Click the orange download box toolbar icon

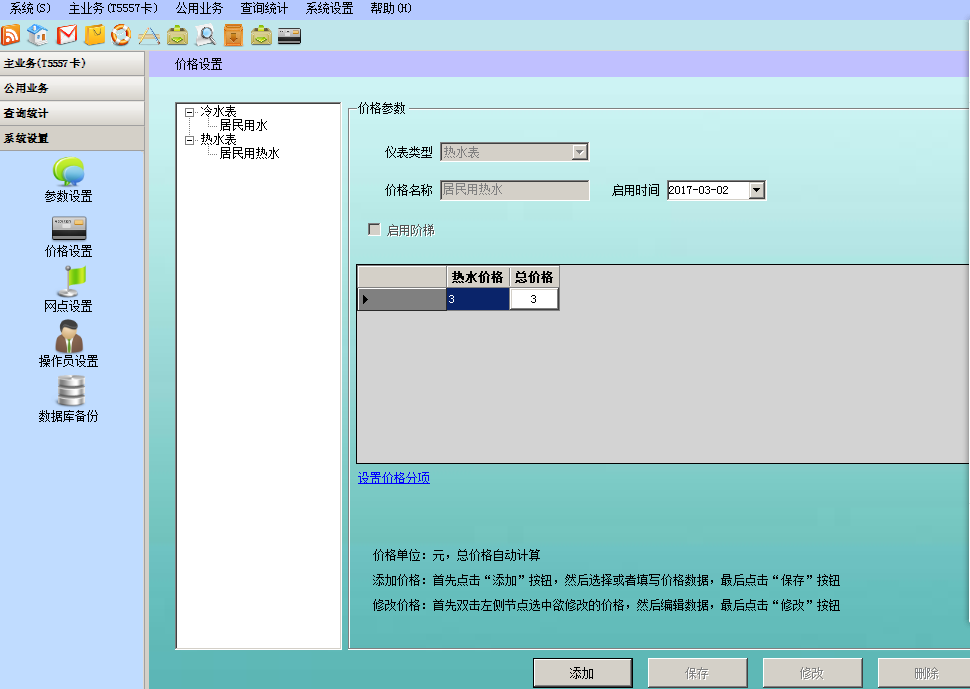(233, 35)
